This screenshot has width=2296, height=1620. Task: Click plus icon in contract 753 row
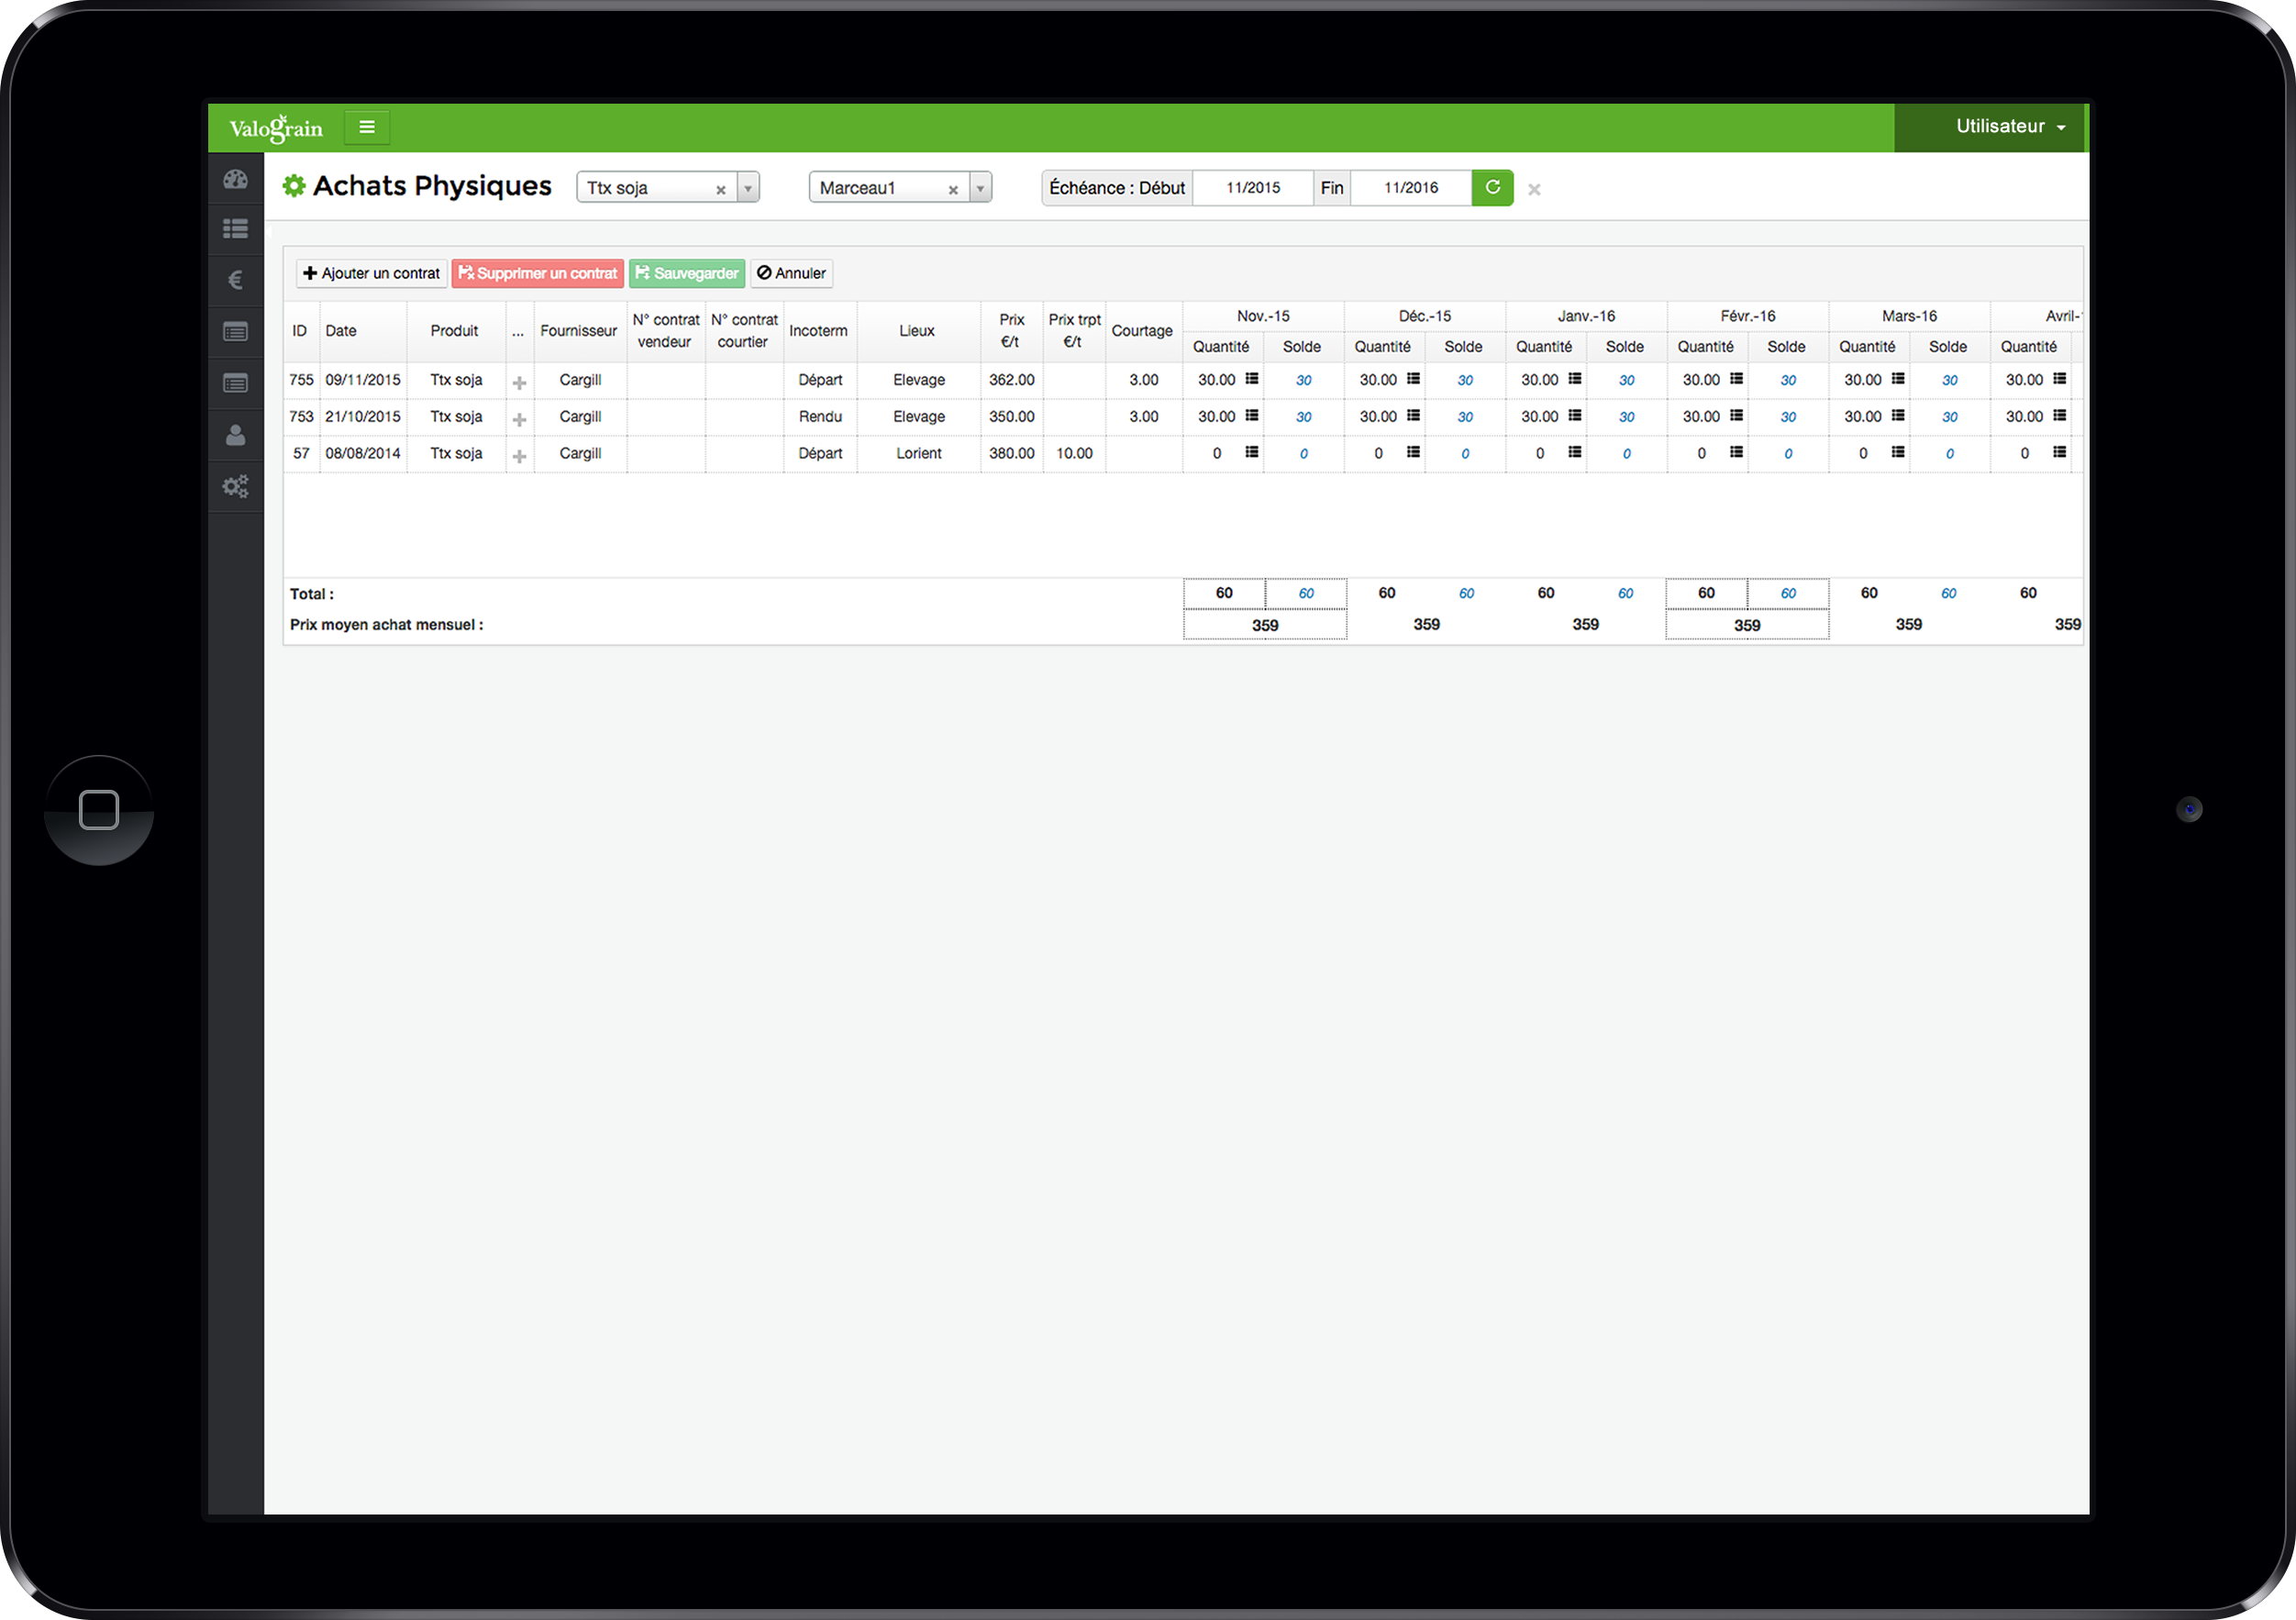[520, 419]
